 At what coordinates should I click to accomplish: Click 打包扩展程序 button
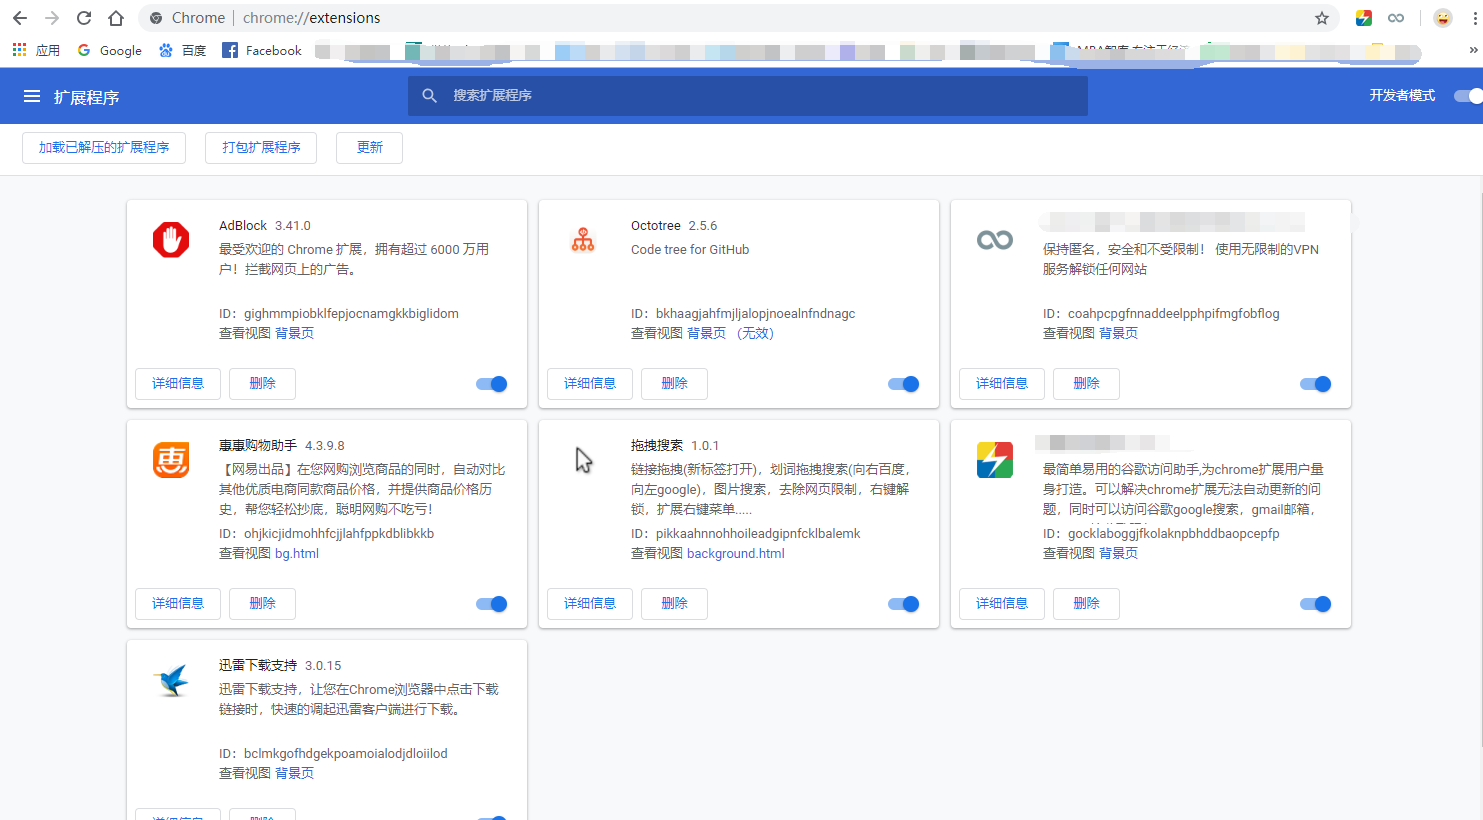261,147
